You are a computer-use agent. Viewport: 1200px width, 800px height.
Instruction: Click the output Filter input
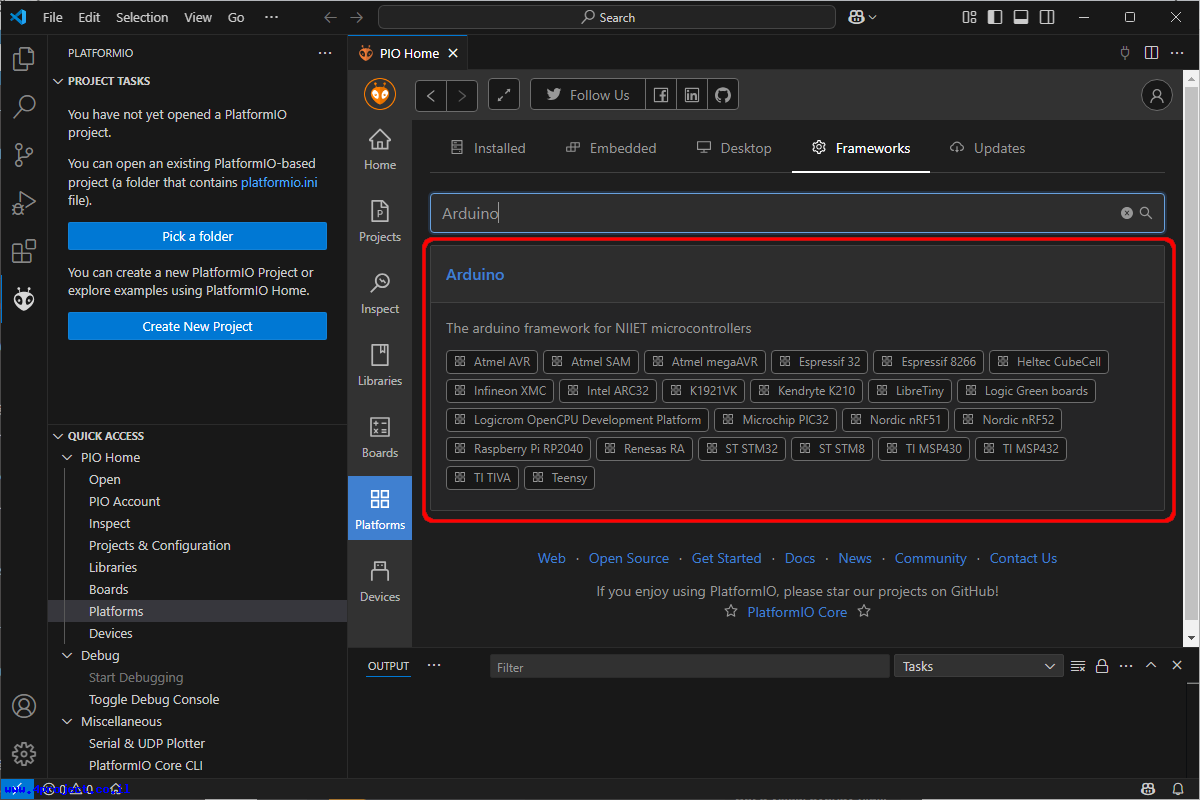point(690,667)
